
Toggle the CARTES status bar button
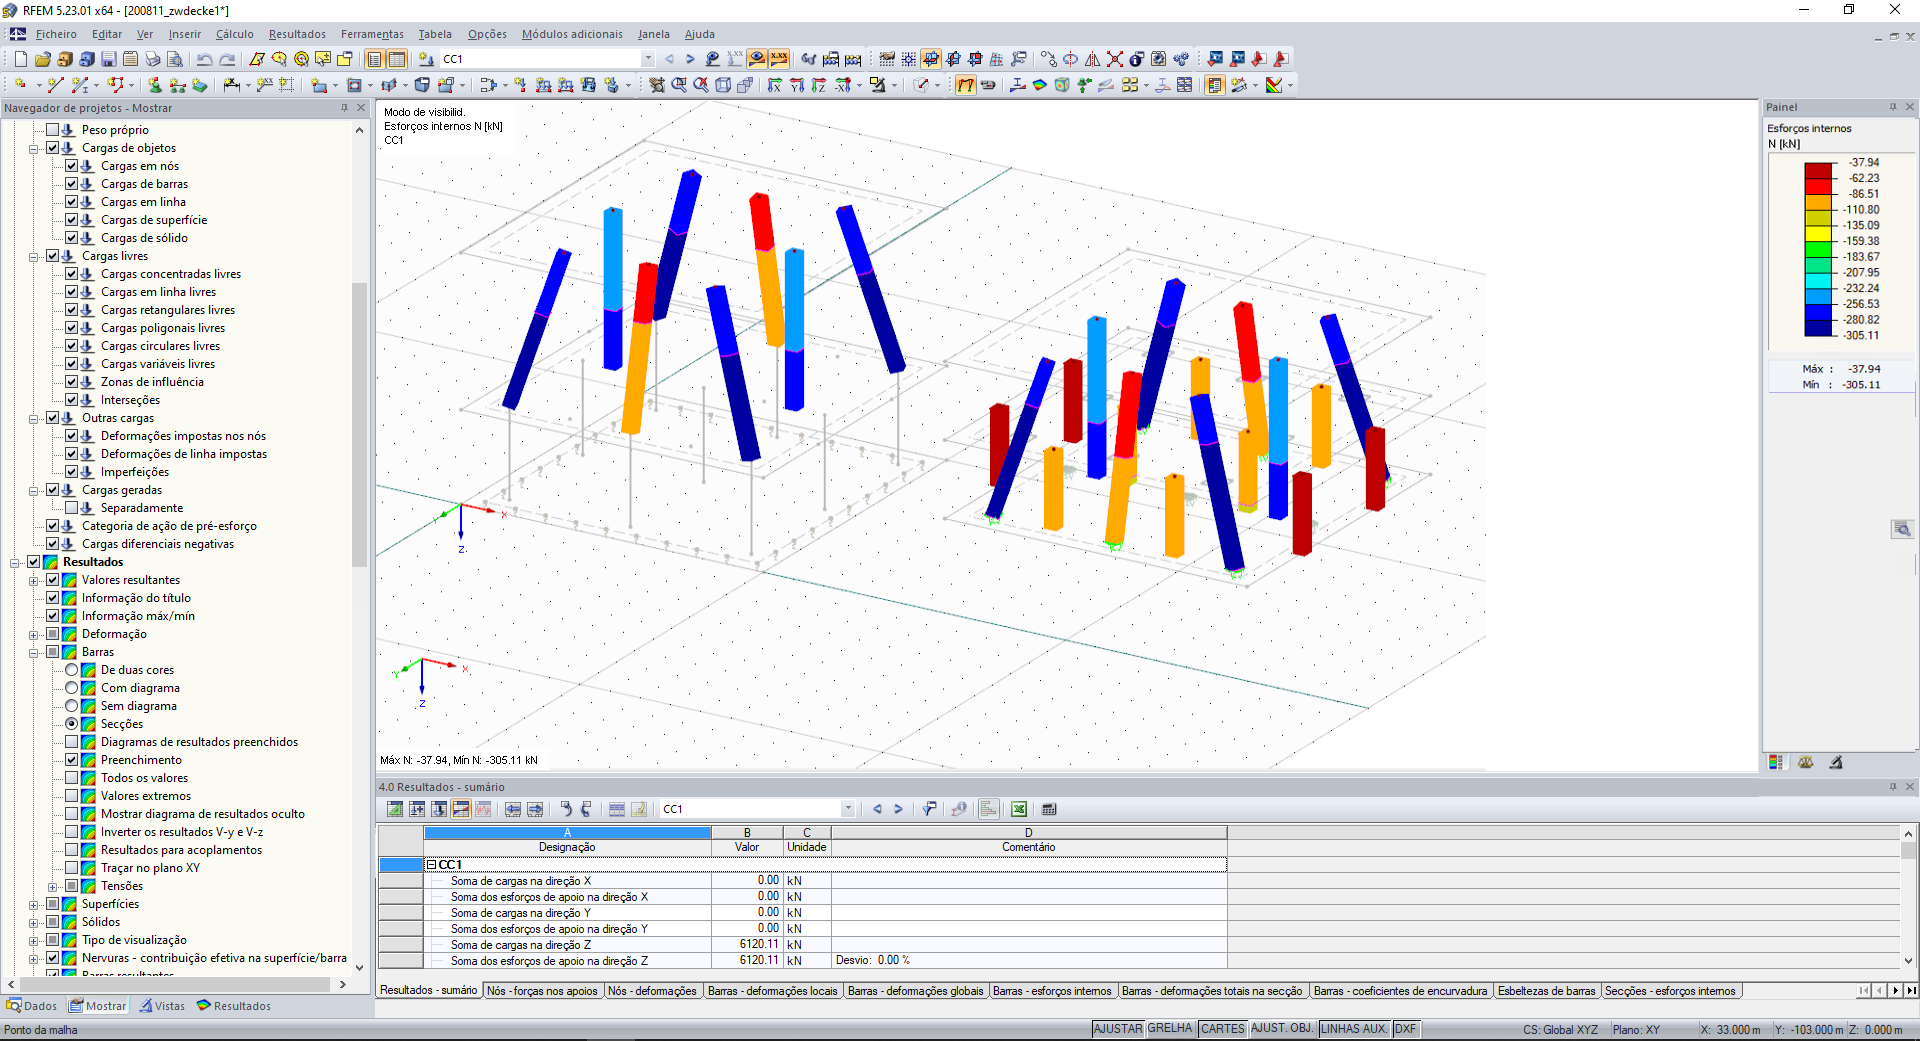click(1222, 1029)
